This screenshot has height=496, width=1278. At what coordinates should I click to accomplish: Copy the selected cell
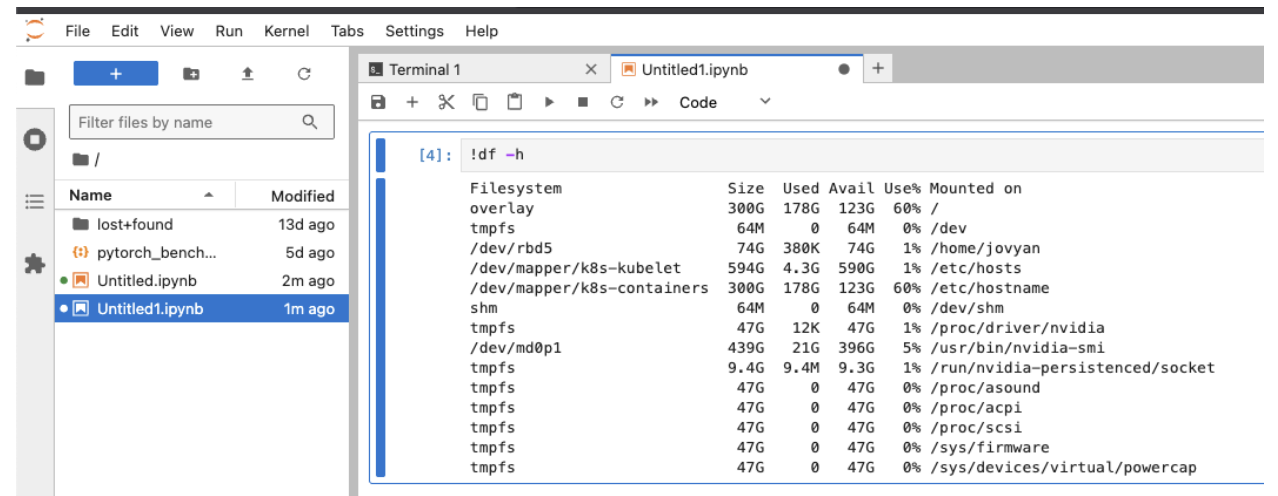pyautogui.click(x=480, y=102)
